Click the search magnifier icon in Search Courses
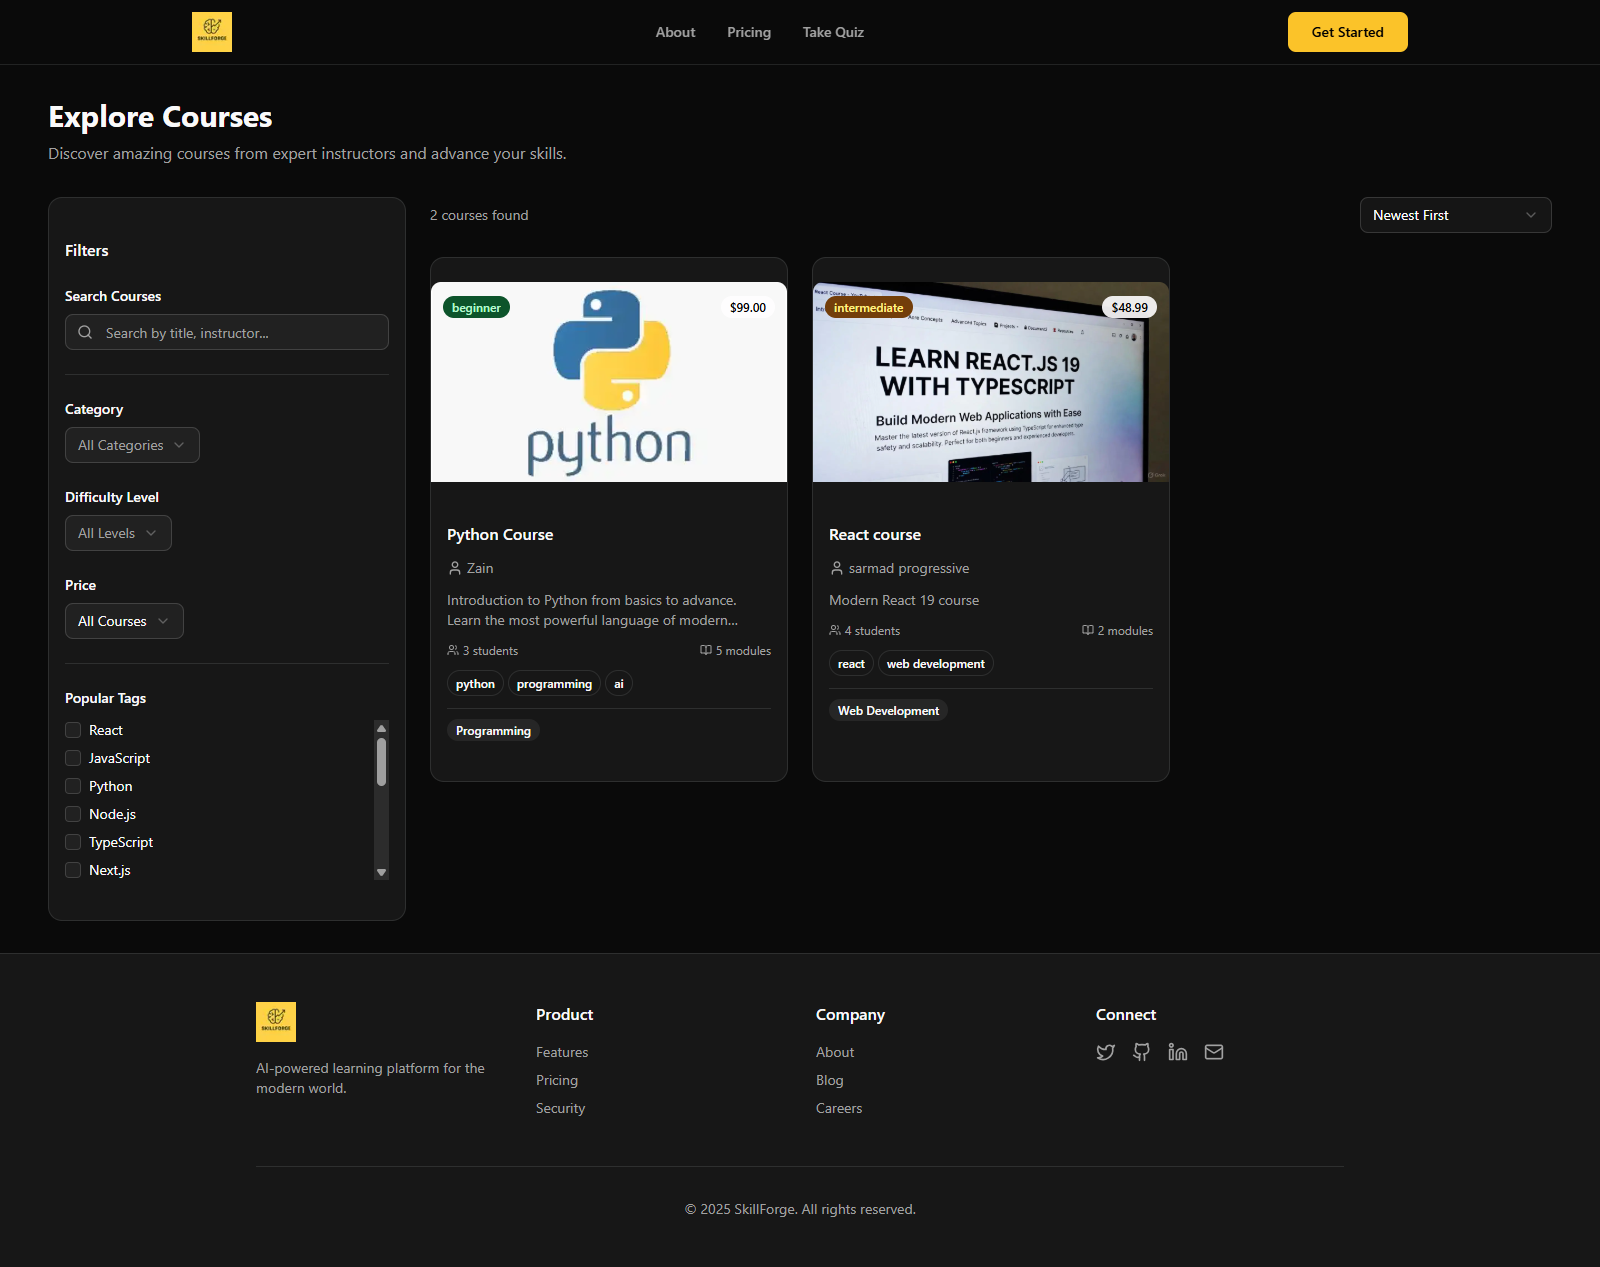This screenshot has height=1267, width=1600. click(85, 332)
